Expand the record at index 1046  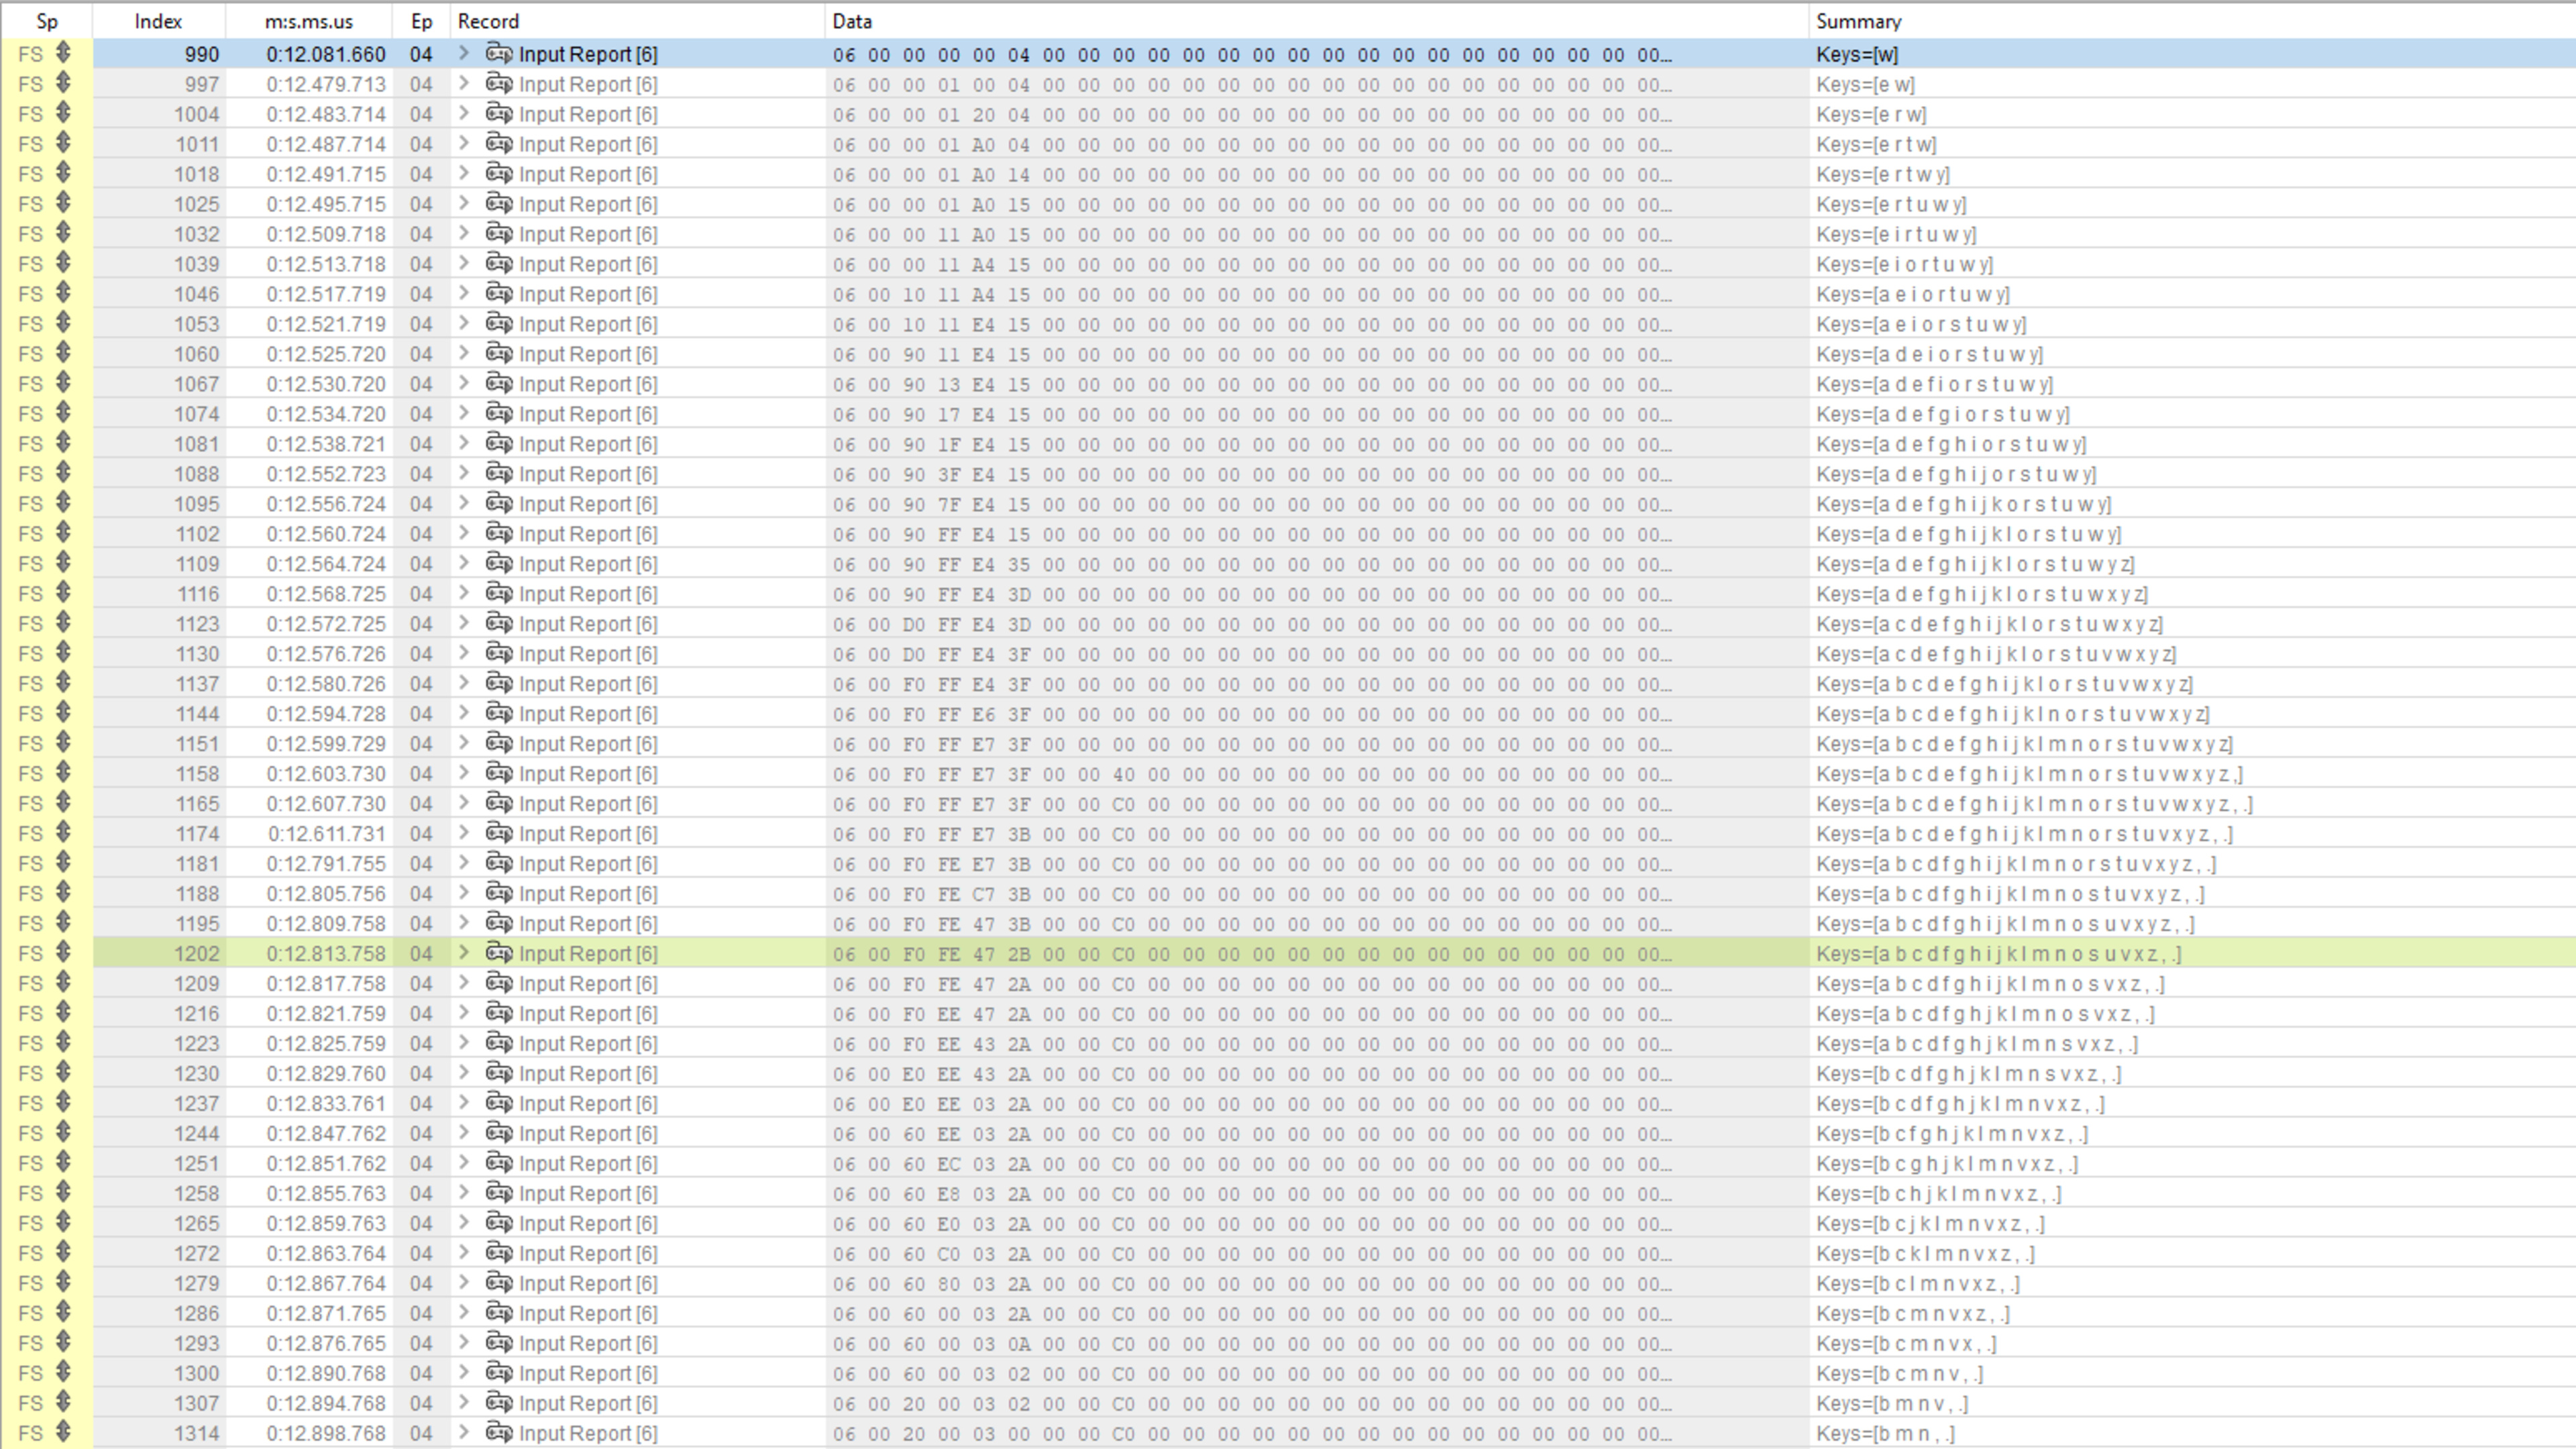click(x=464, y=293)
